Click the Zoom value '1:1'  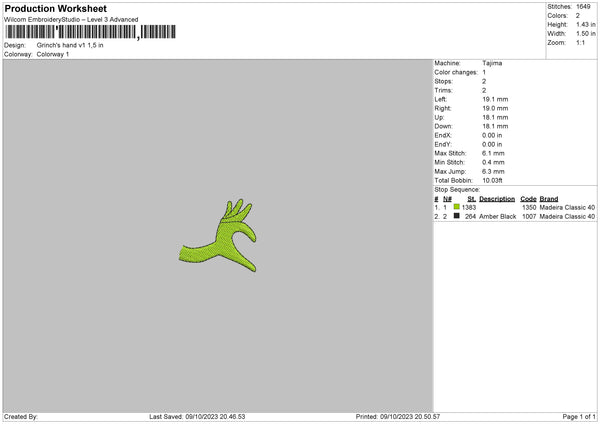[x=580, y=43]
